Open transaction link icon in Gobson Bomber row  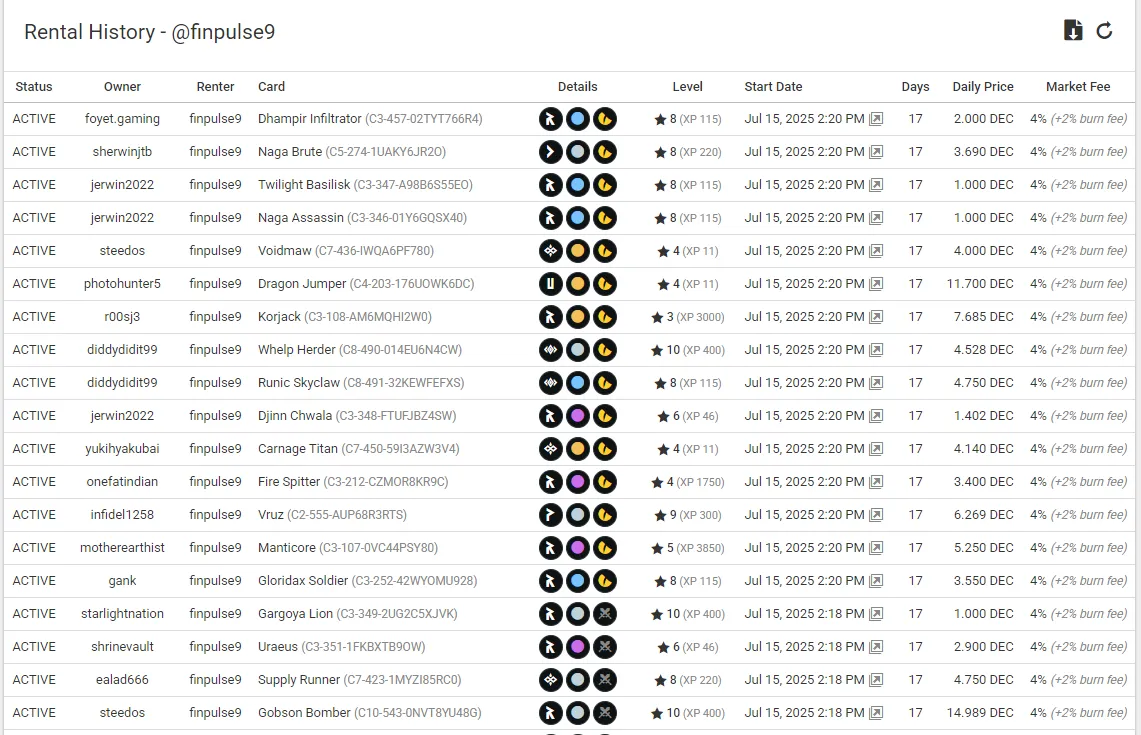(x=876, y=712)
